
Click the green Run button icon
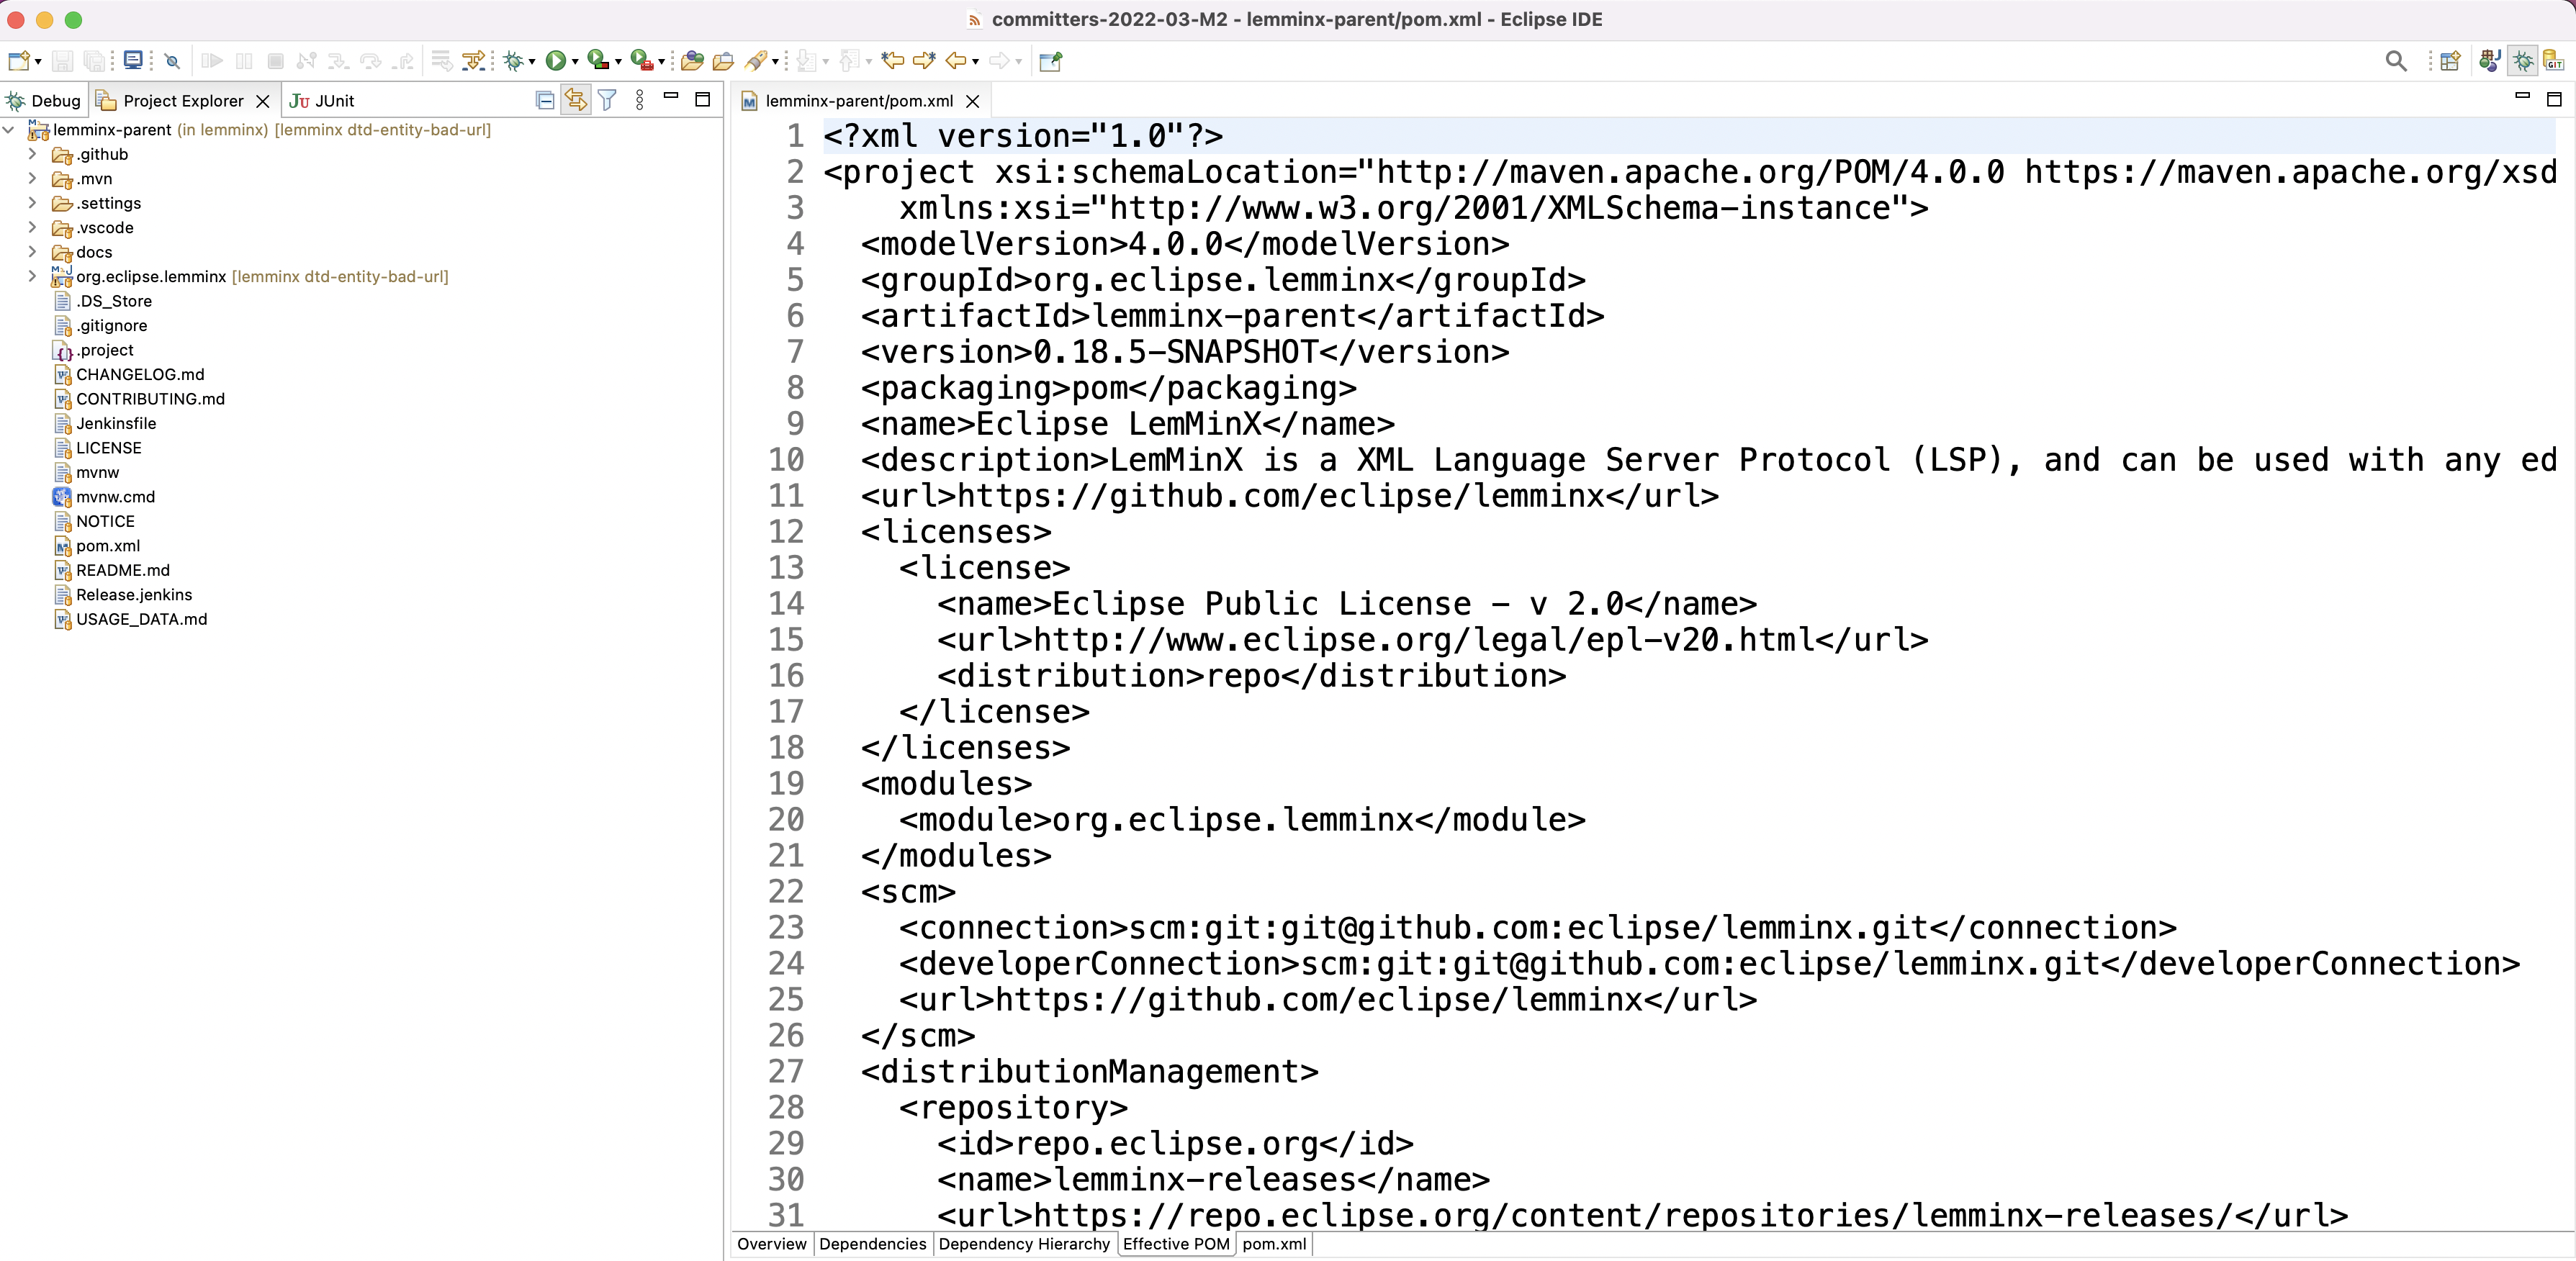tap(555, 61)
